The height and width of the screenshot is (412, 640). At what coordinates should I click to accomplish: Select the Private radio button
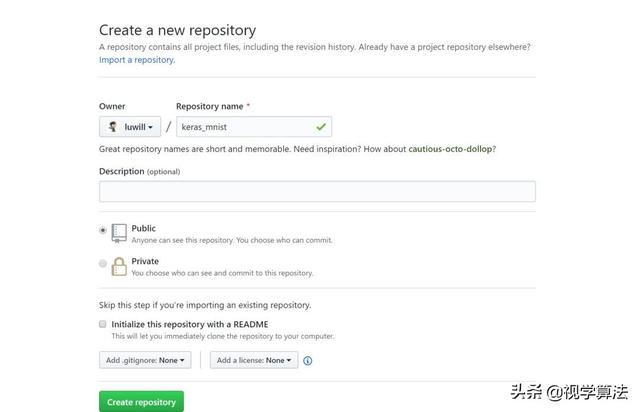point(103,263)
